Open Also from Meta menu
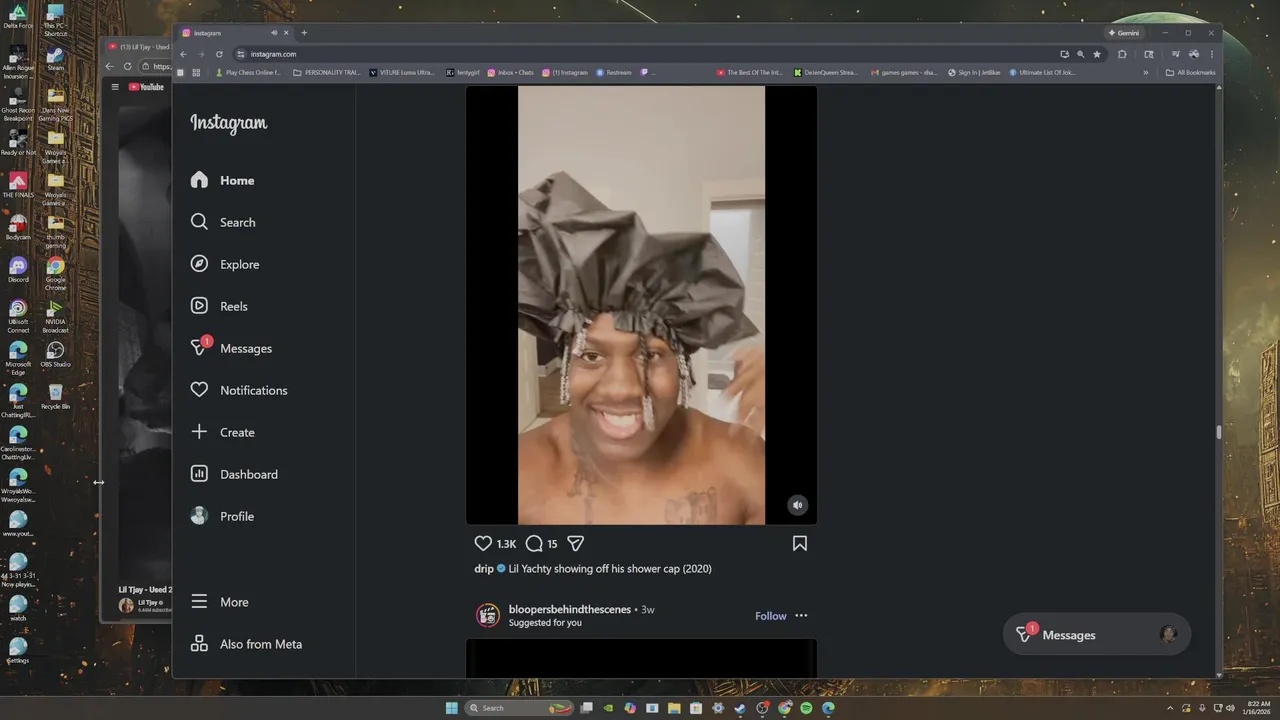The height and width of the screenshot is (720, 1280). pos(245,644)
